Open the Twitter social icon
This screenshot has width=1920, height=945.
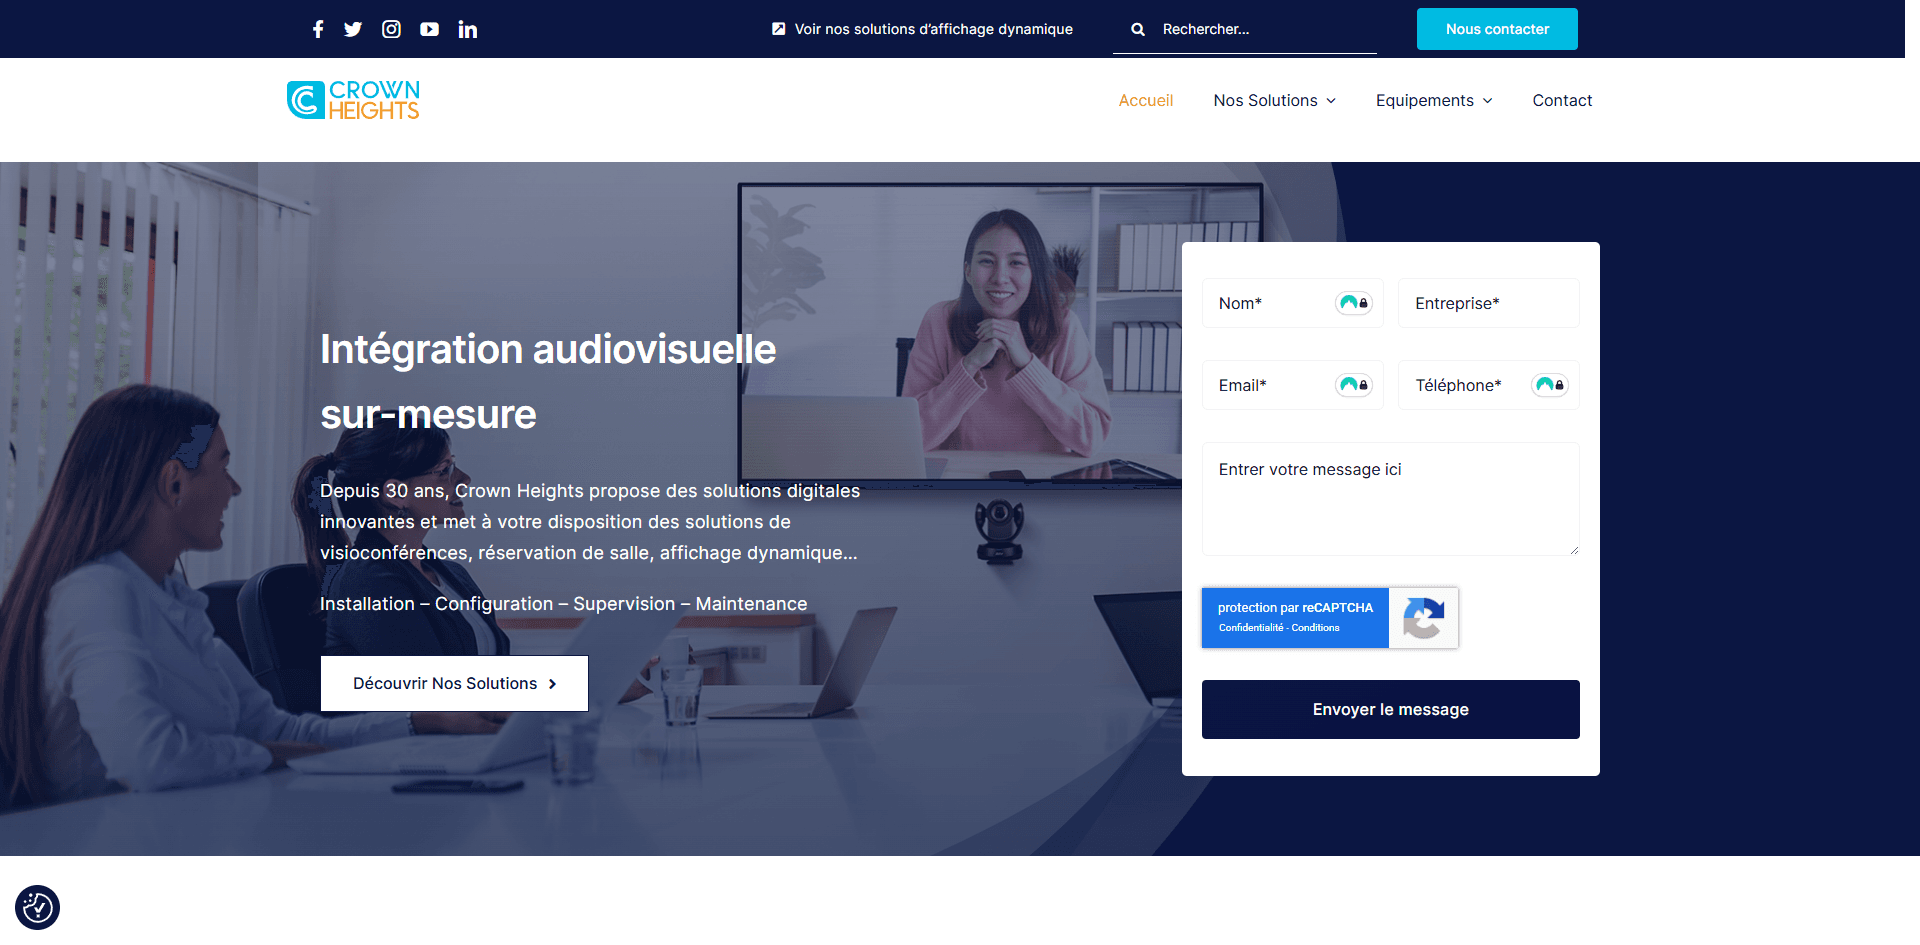[x=353, y=29]
